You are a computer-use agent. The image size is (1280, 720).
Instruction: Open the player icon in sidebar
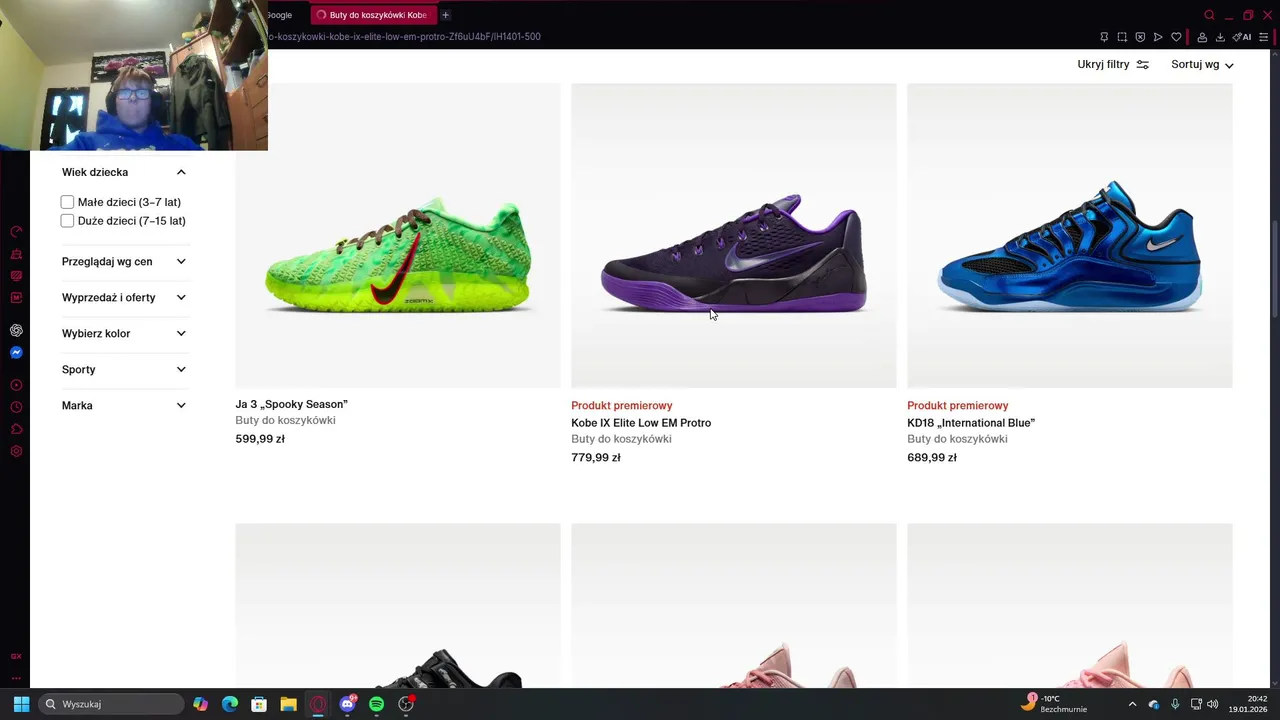[16, 385]
